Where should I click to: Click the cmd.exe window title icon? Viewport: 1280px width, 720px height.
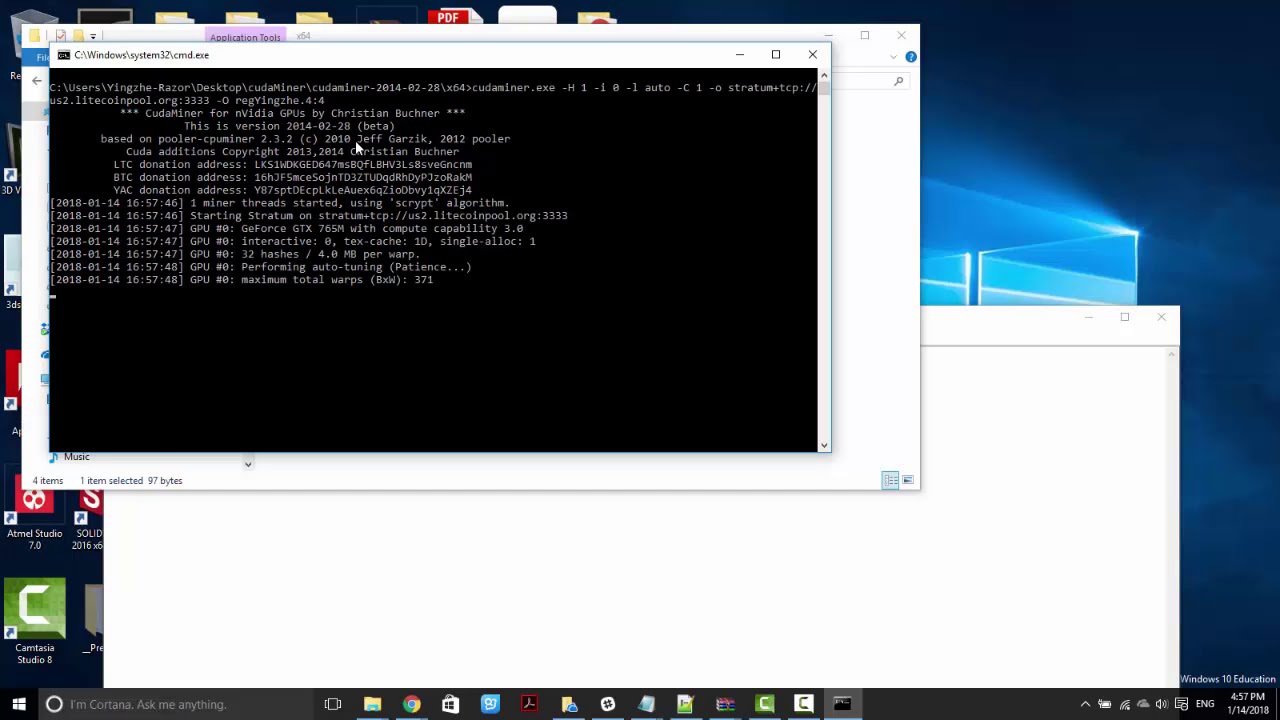point(64,55)
